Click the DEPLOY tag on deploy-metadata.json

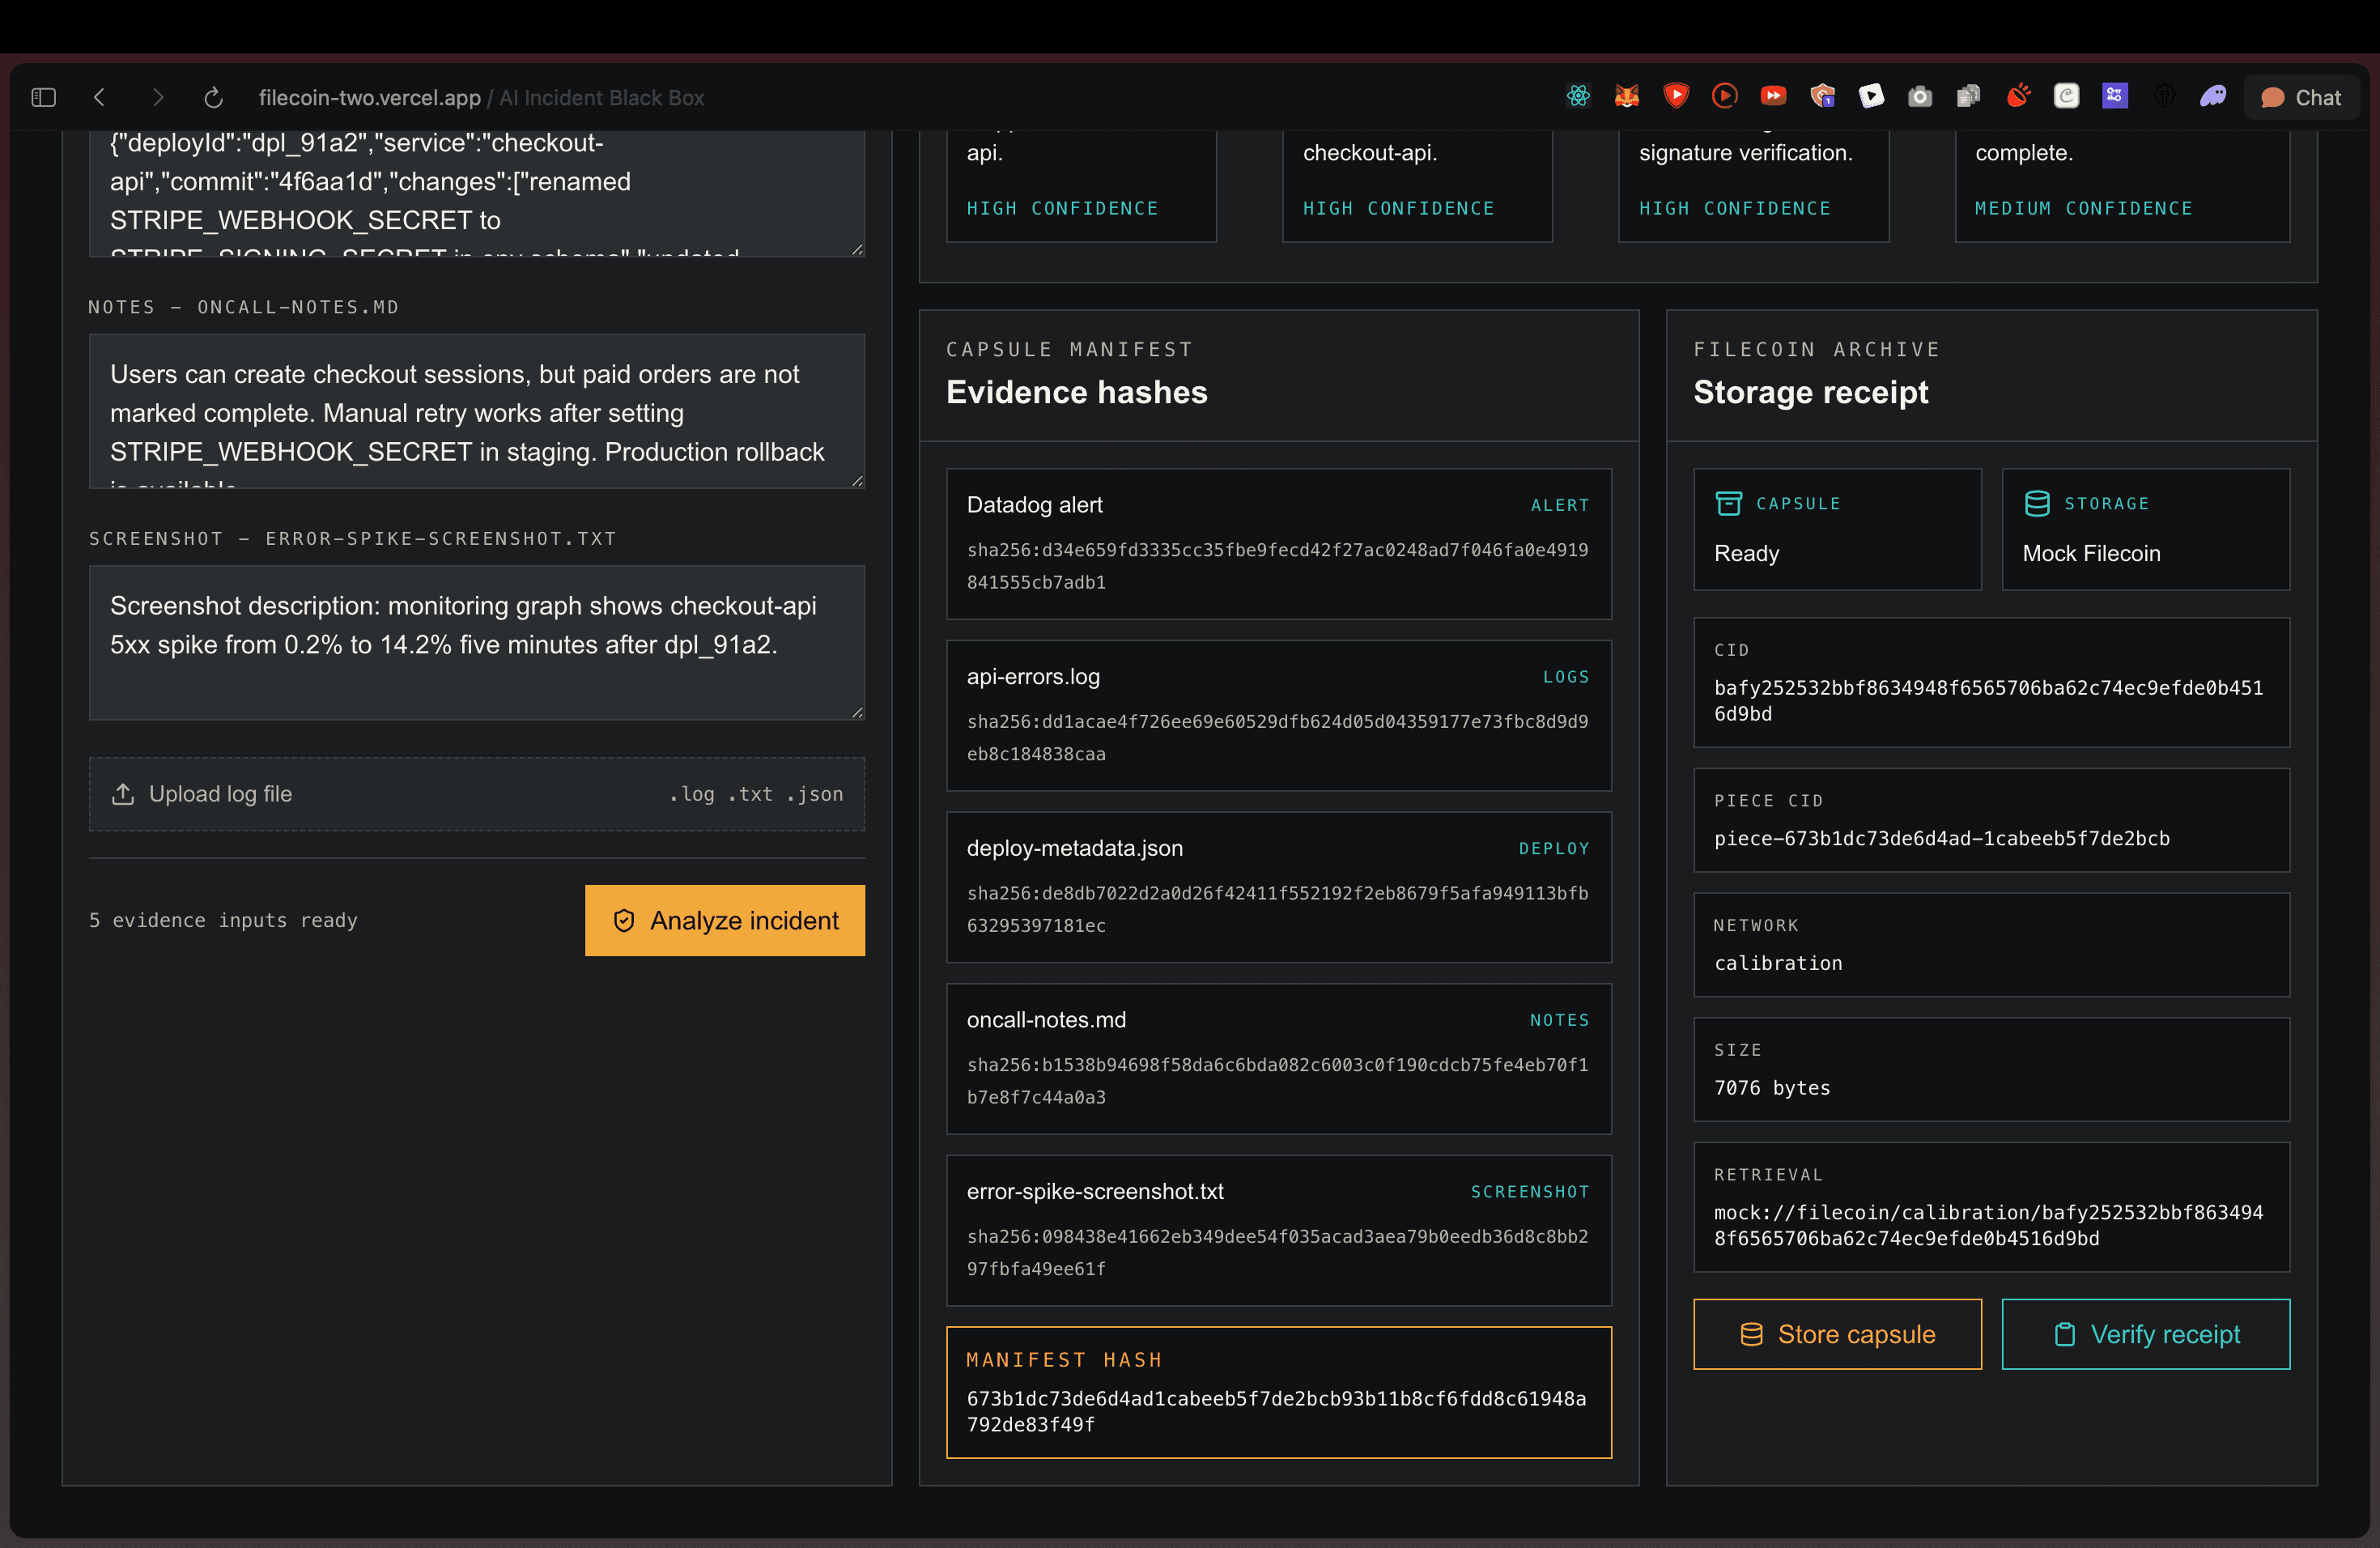1553,848
